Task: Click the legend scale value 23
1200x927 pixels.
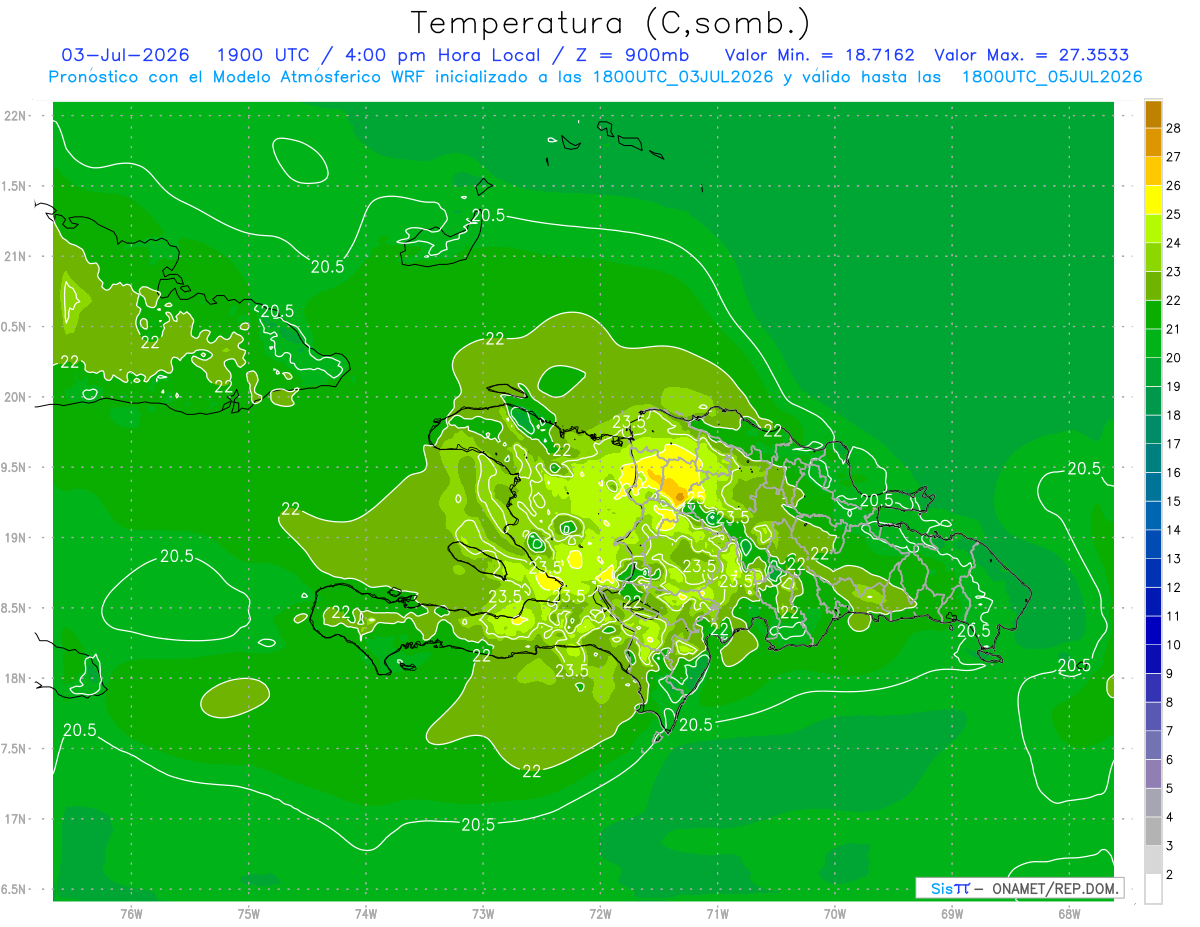Action: point(1173,272)
